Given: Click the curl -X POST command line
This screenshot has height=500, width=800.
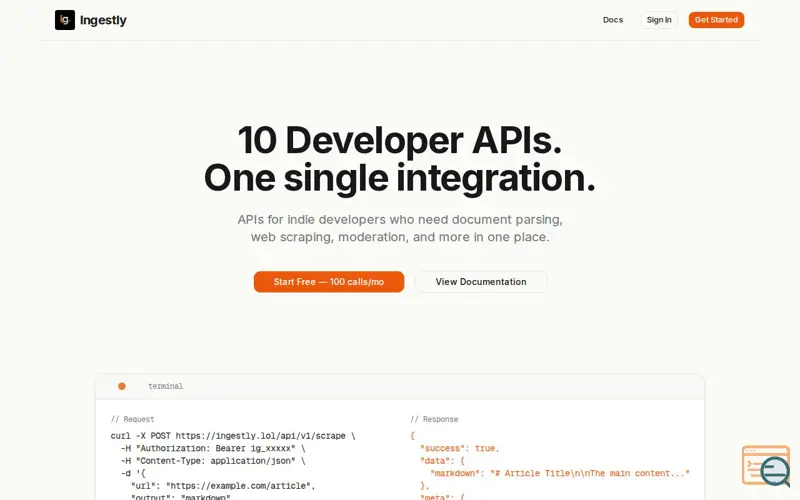Looking at the screenshot, I should (x=233, y=436).
